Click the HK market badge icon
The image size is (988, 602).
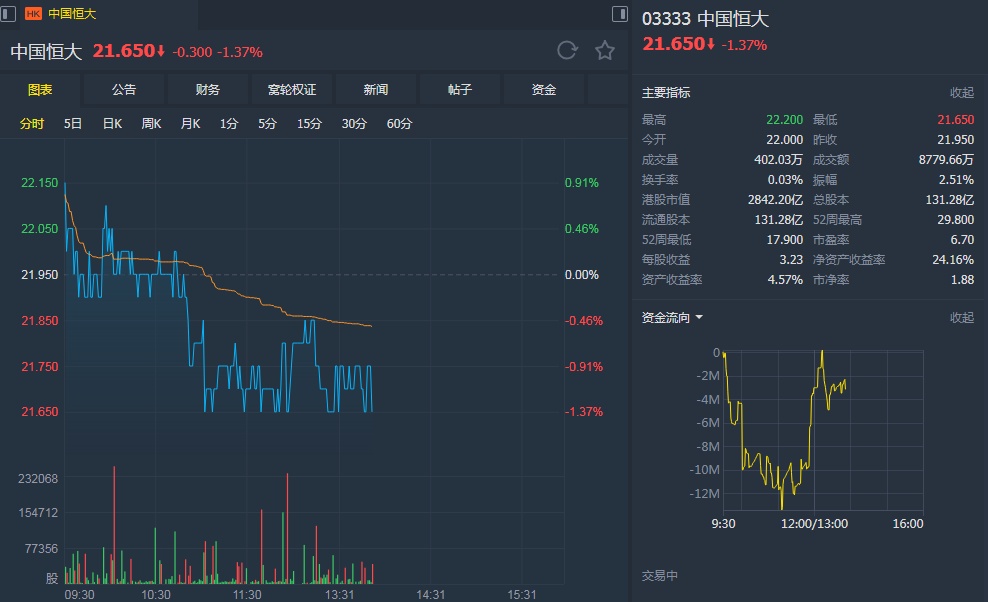pos(33,13)
